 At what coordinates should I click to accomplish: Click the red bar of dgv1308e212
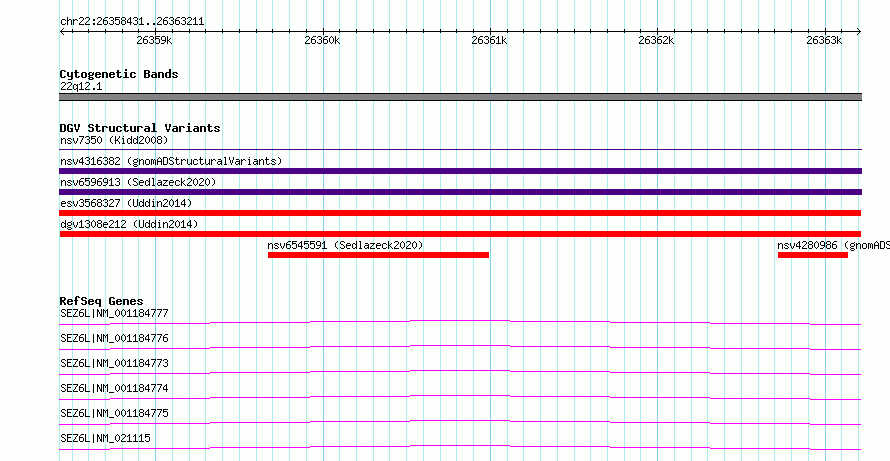[460, 234]
